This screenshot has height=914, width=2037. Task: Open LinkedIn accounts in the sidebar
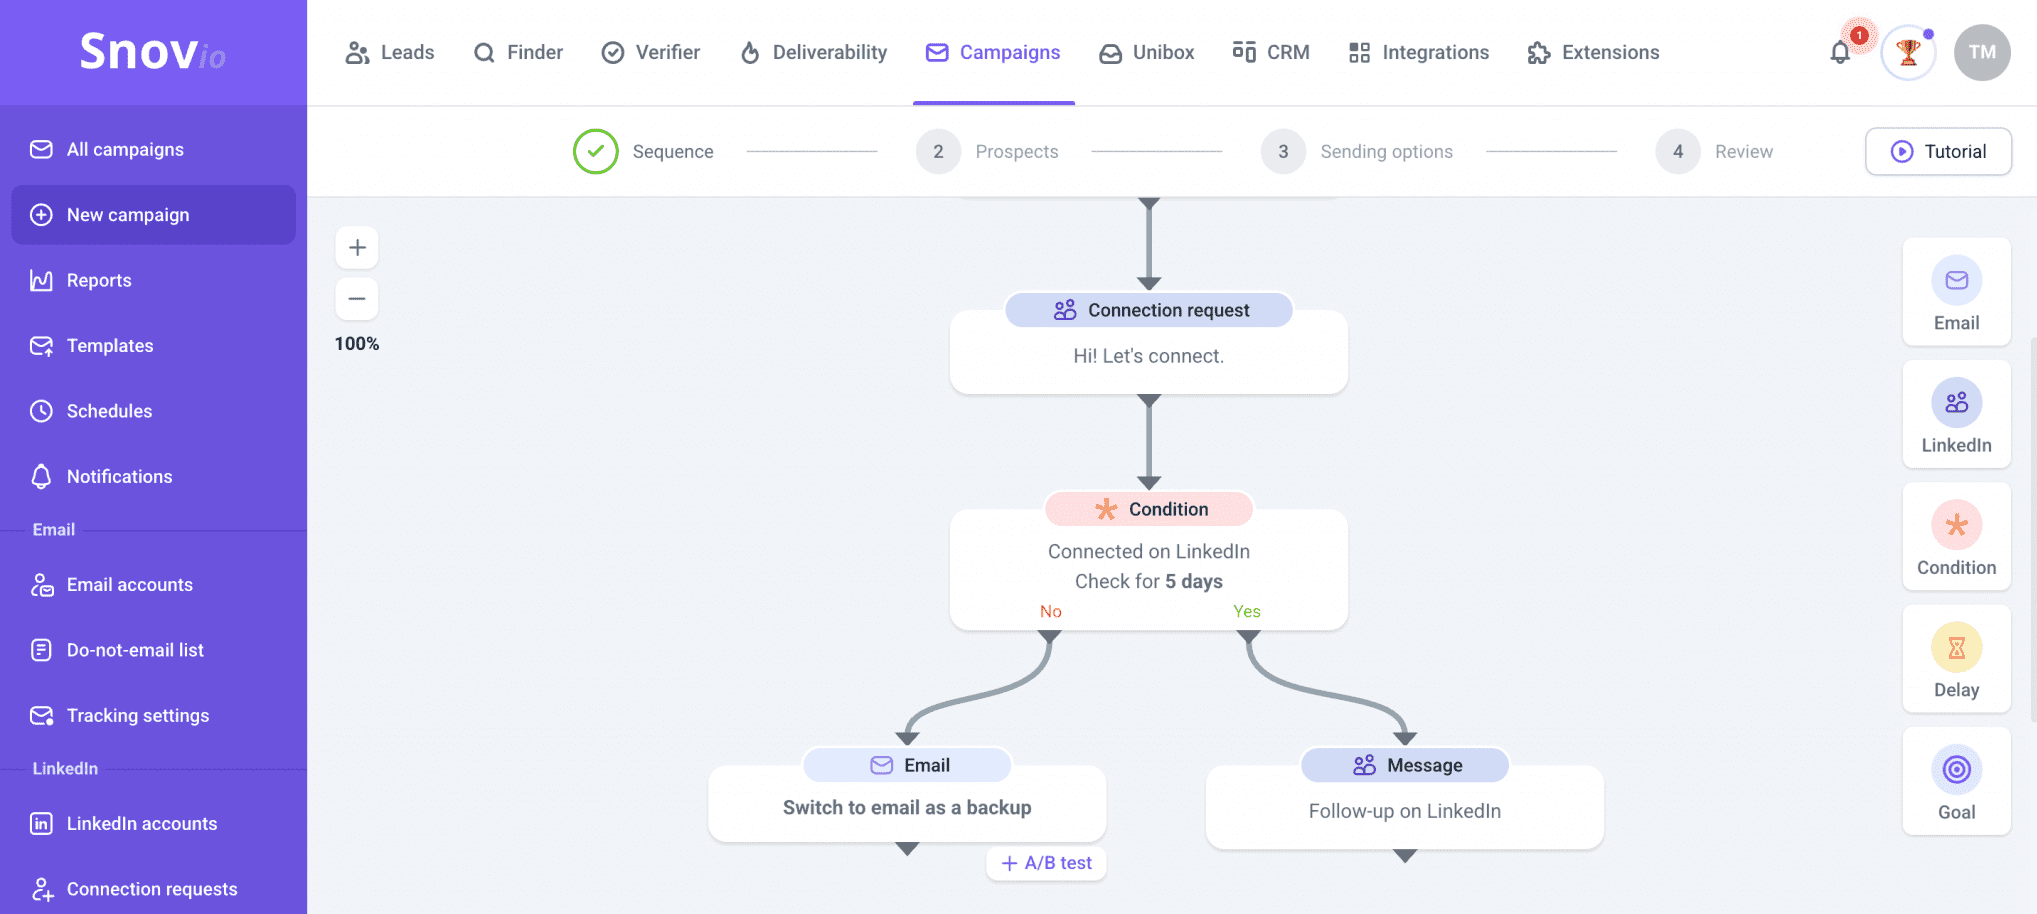pyautogui.click(x=141, y=824)
